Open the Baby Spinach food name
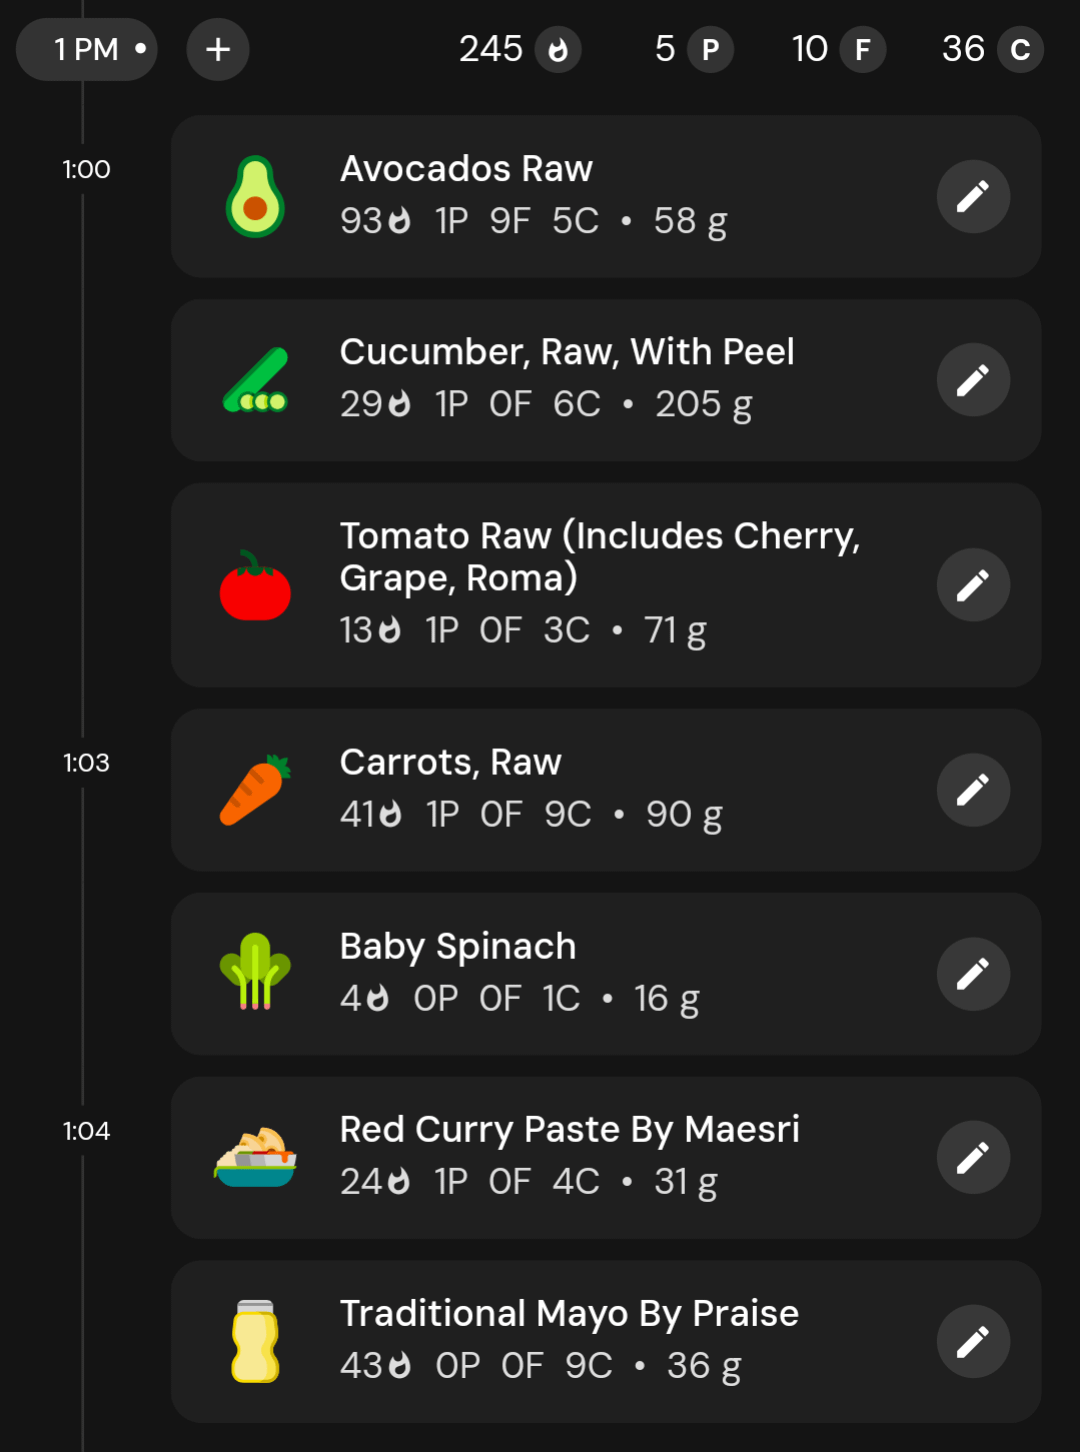 (x=458, y=946)
